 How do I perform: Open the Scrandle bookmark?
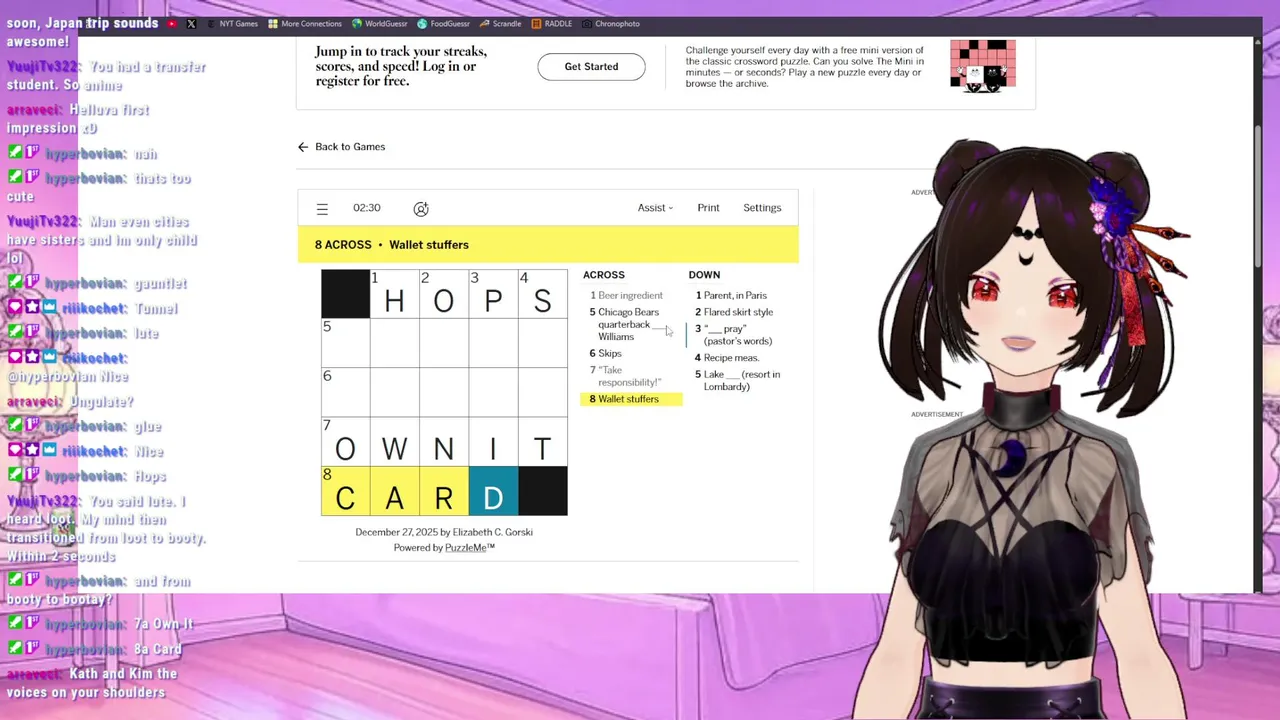pyautogui.click(x=500, y=23)
